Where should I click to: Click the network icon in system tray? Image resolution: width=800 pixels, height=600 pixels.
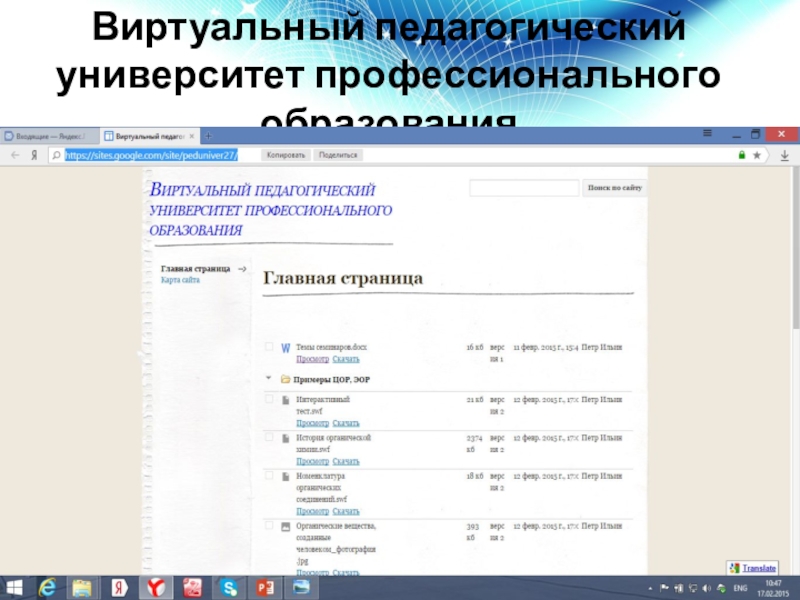(693, 588)
